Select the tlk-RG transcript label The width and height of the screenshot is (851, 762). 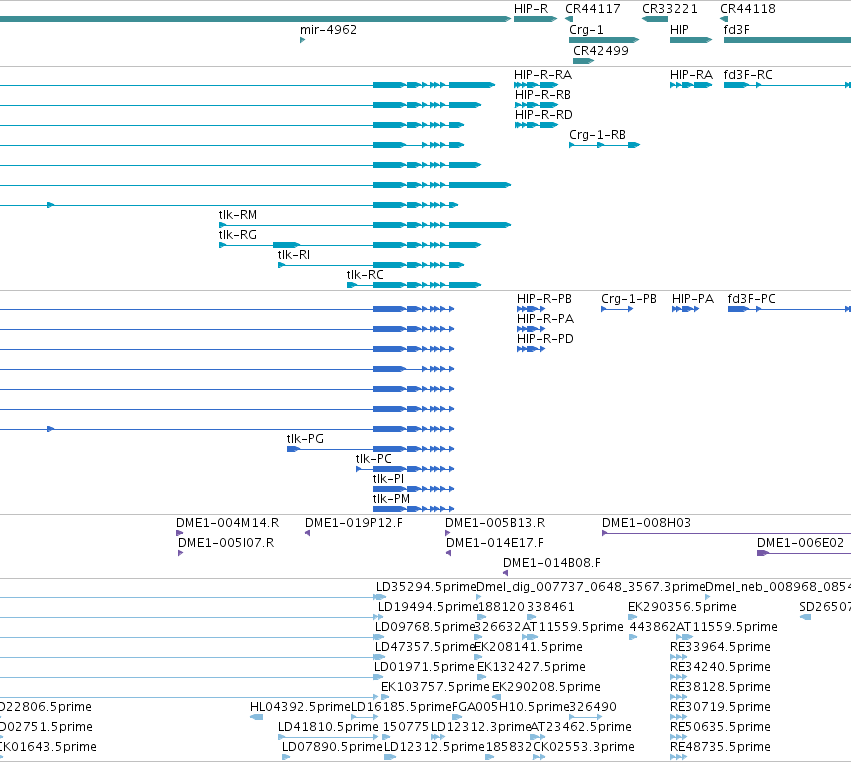pos(238,235)
